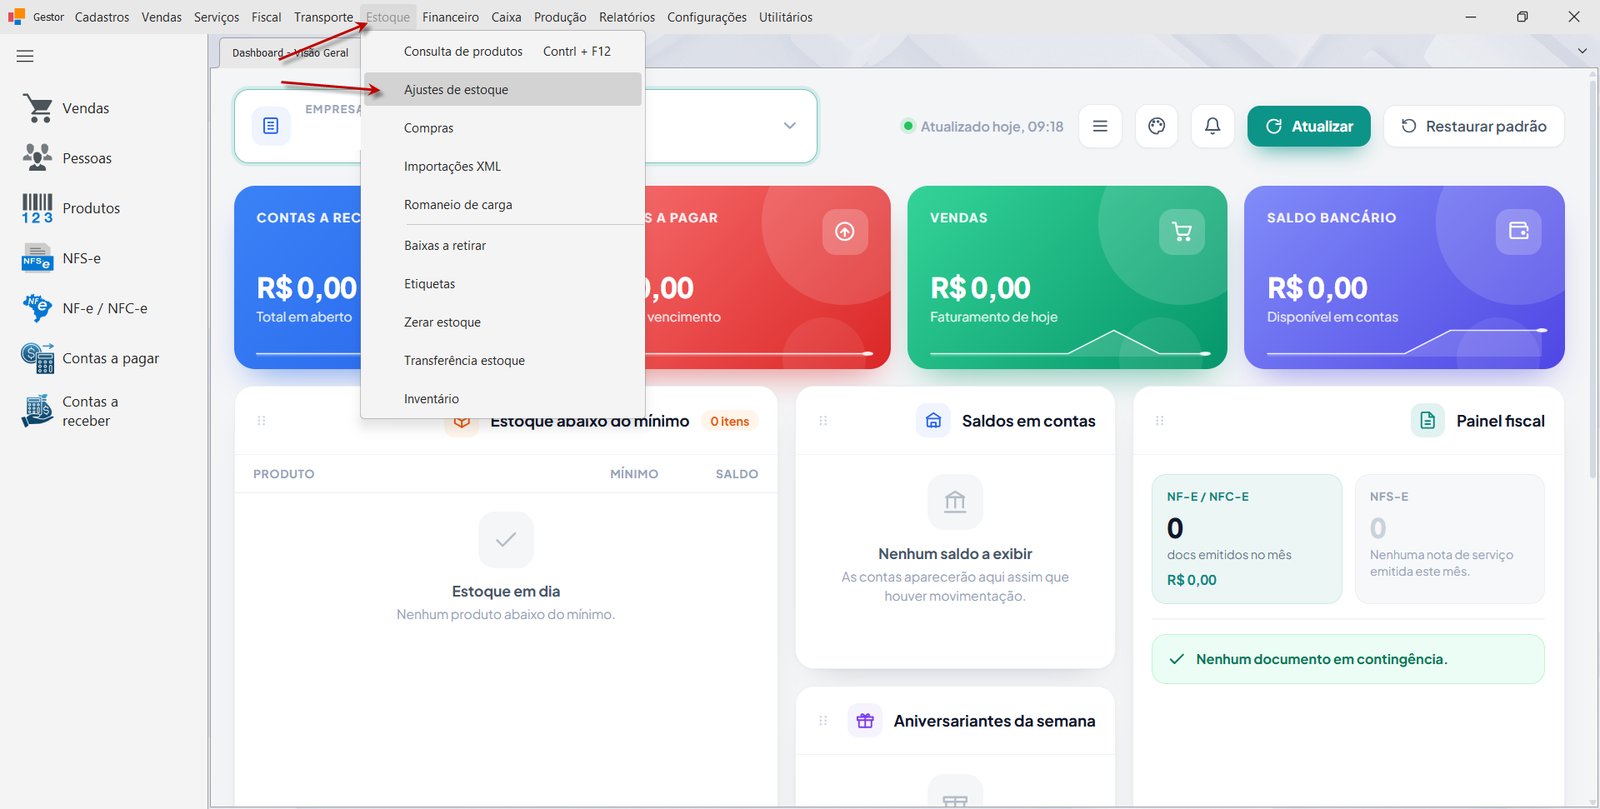
Task: Select Inventário in the Estoque menu
Action: click(503, 398)
